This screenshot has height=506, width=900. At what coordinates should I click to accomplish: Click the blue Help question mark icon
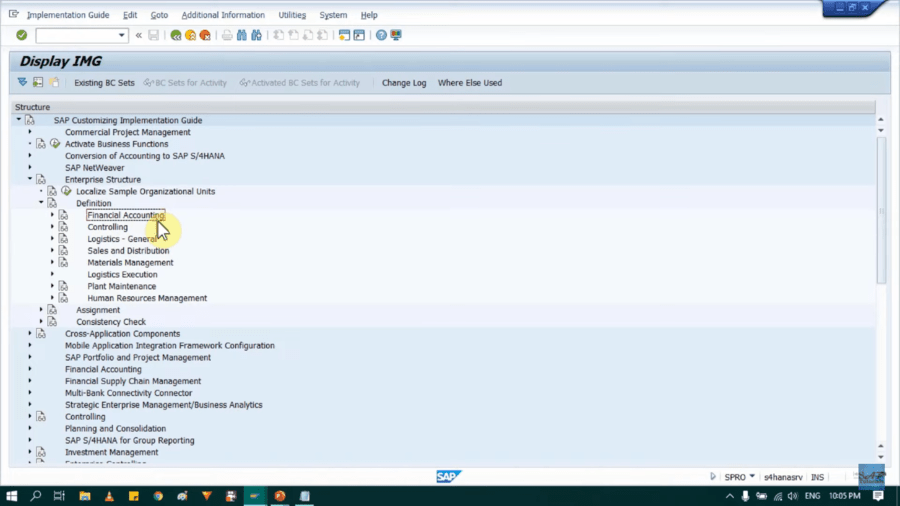pos(381,36)
